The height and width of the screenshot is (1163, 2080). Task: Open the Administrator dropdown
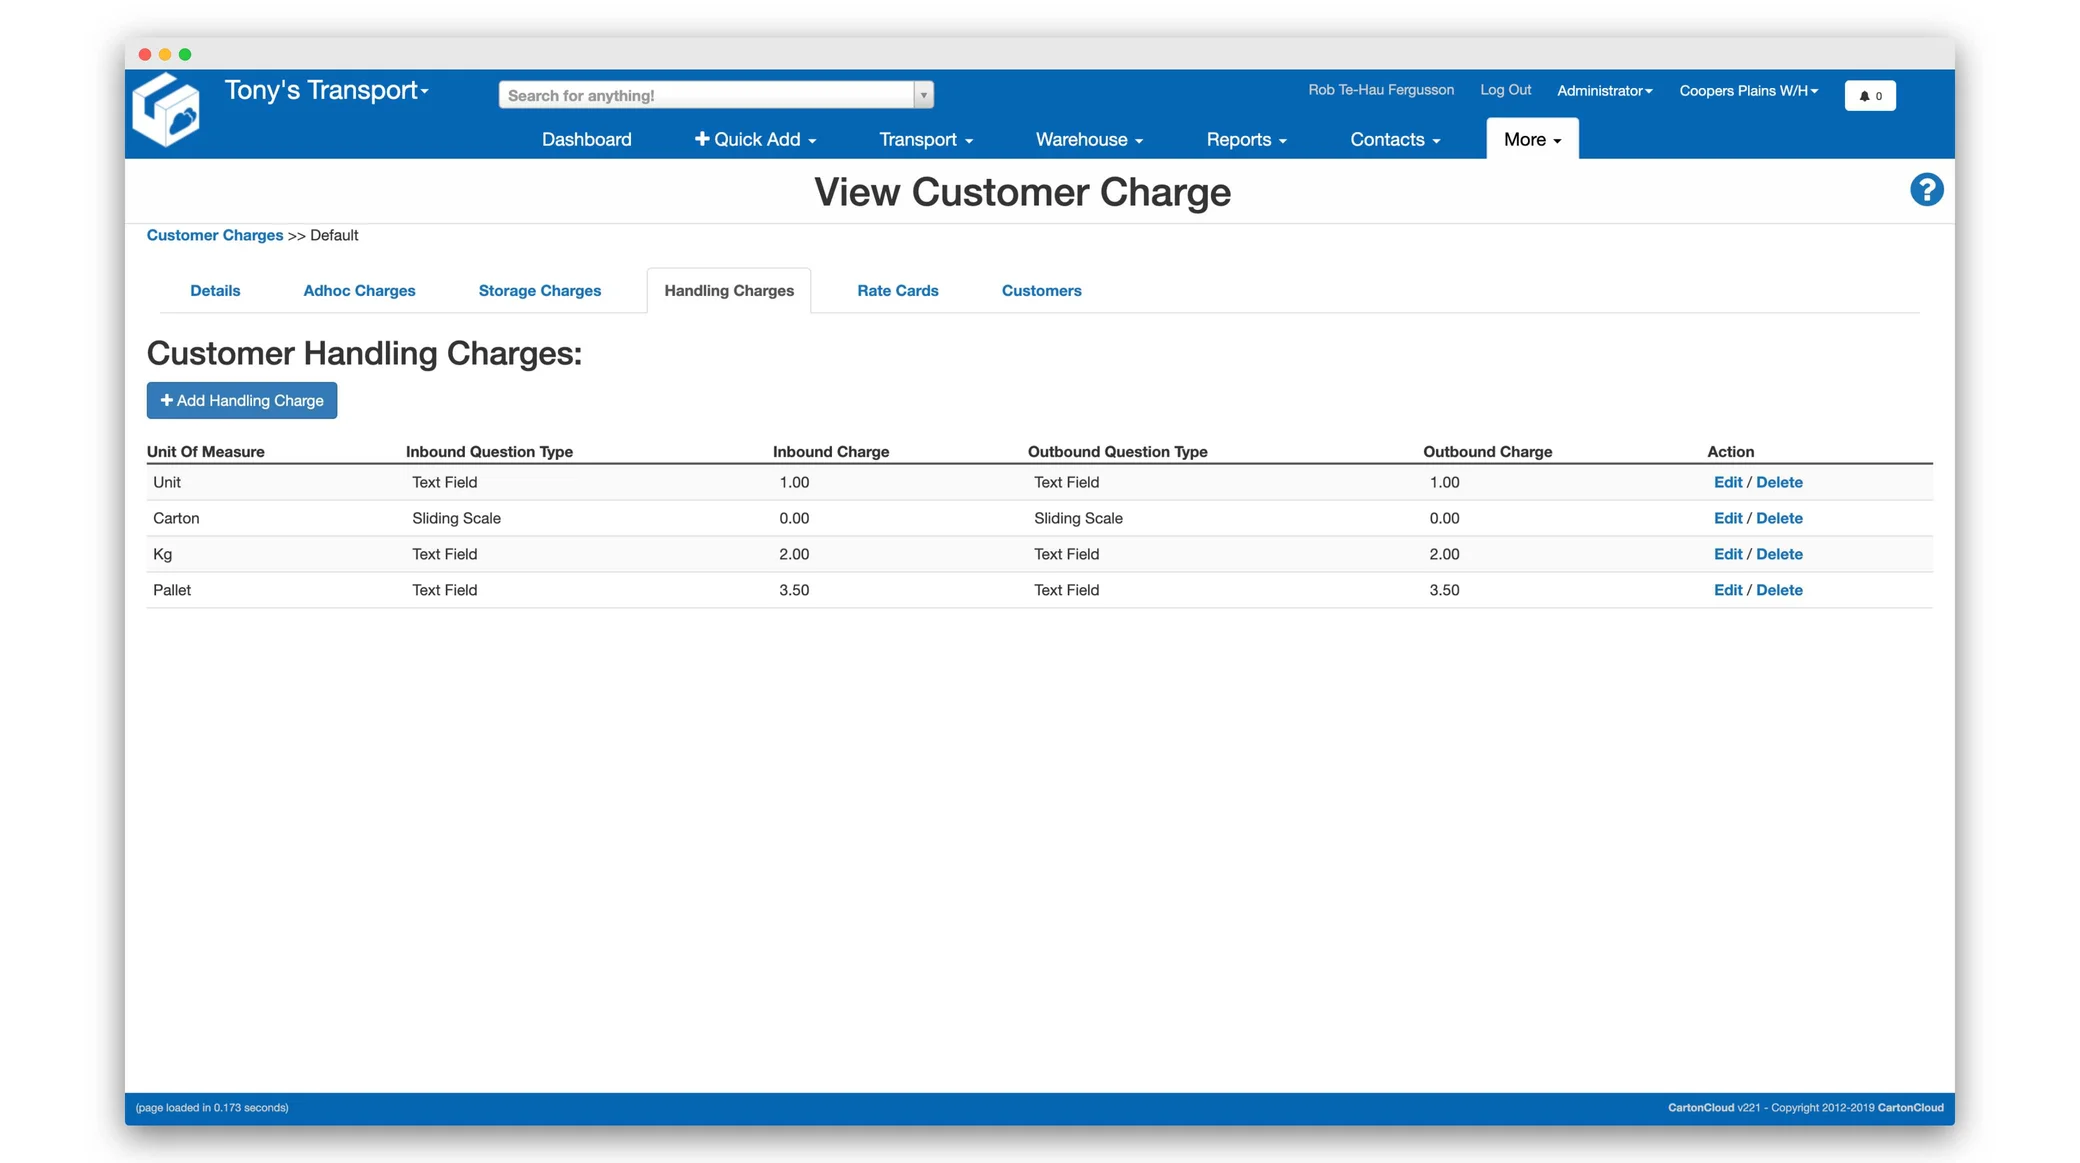tap(1604, 90)
